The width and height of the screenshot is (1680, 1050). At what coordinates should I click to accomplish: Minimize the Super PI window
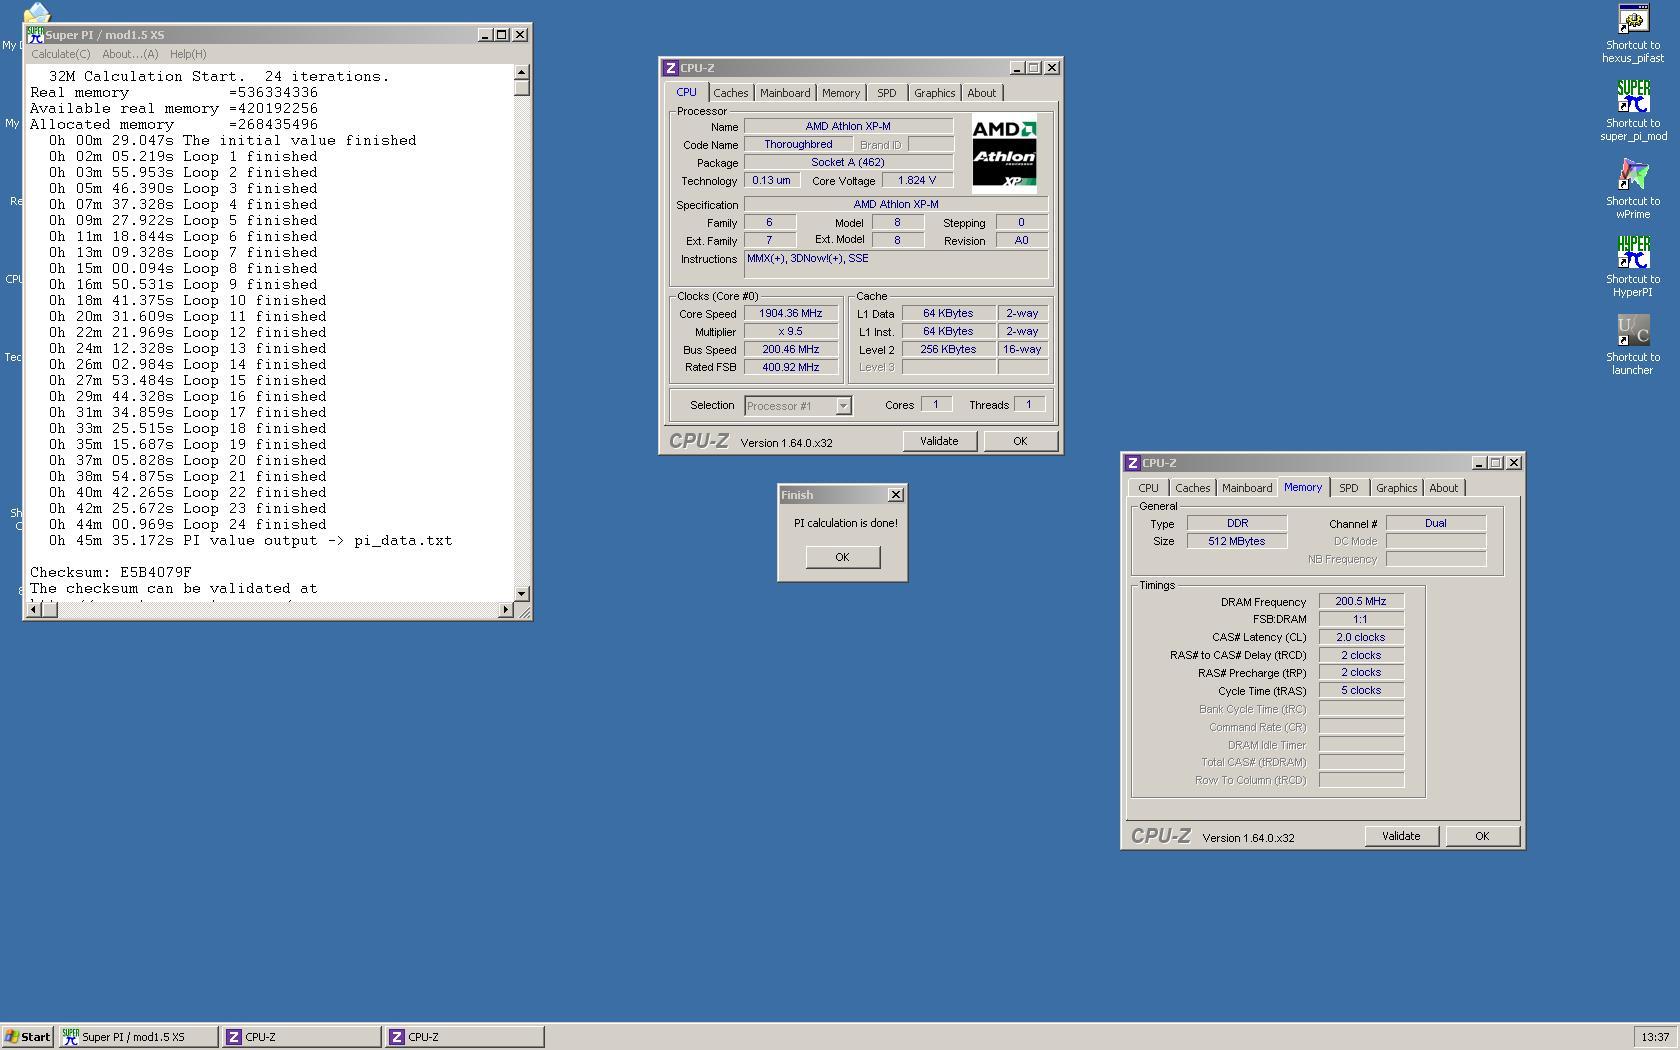[x=485, y=35]
